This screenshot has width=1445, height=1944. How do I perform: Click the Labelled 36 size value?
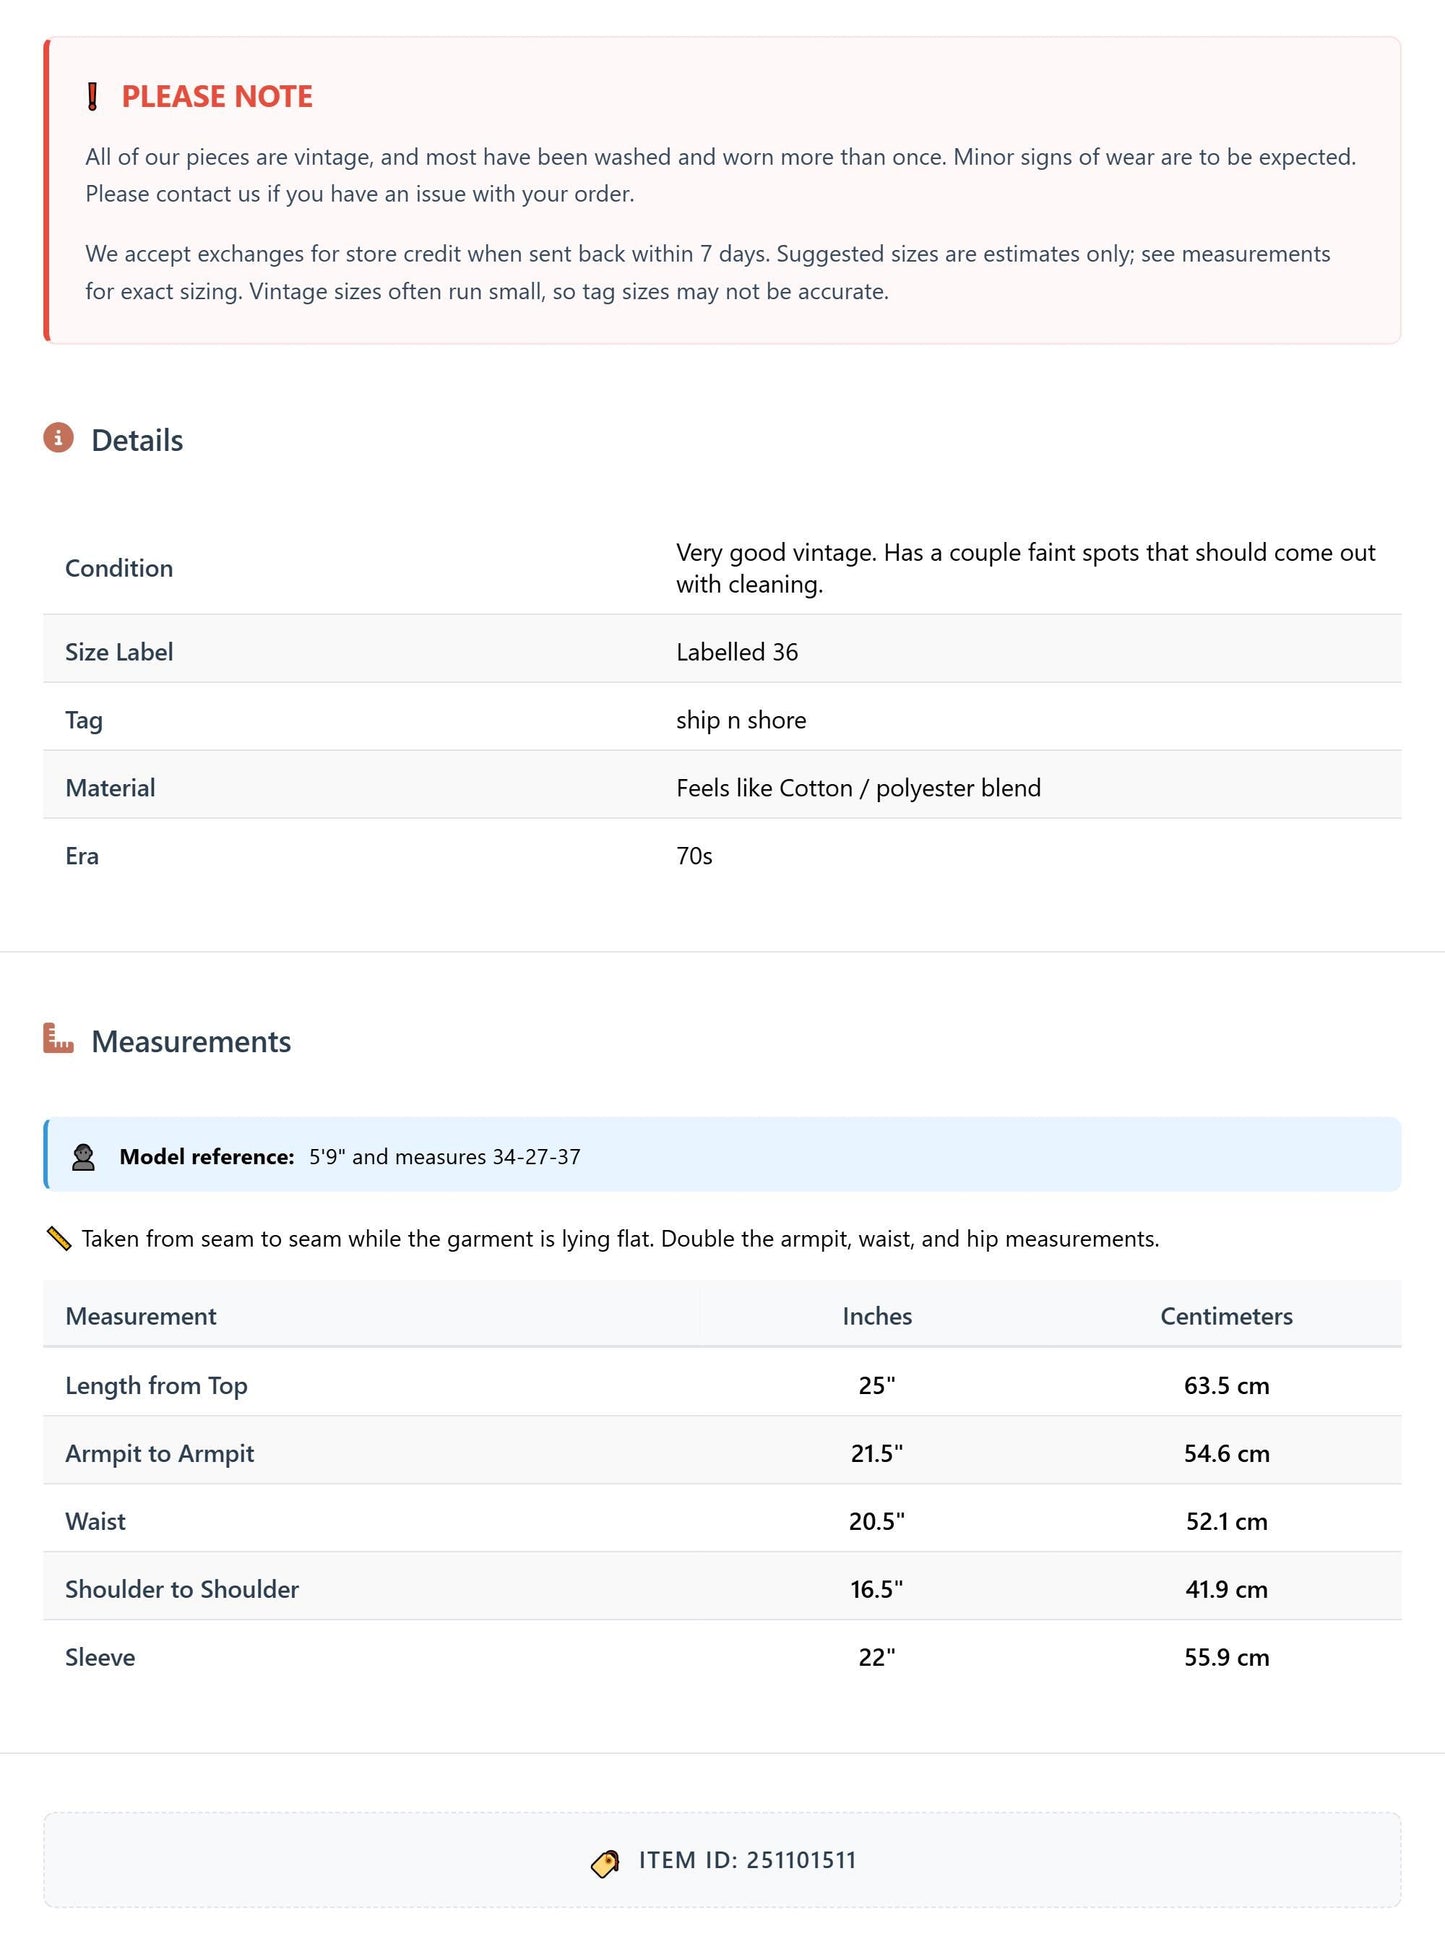coord(737,652)
